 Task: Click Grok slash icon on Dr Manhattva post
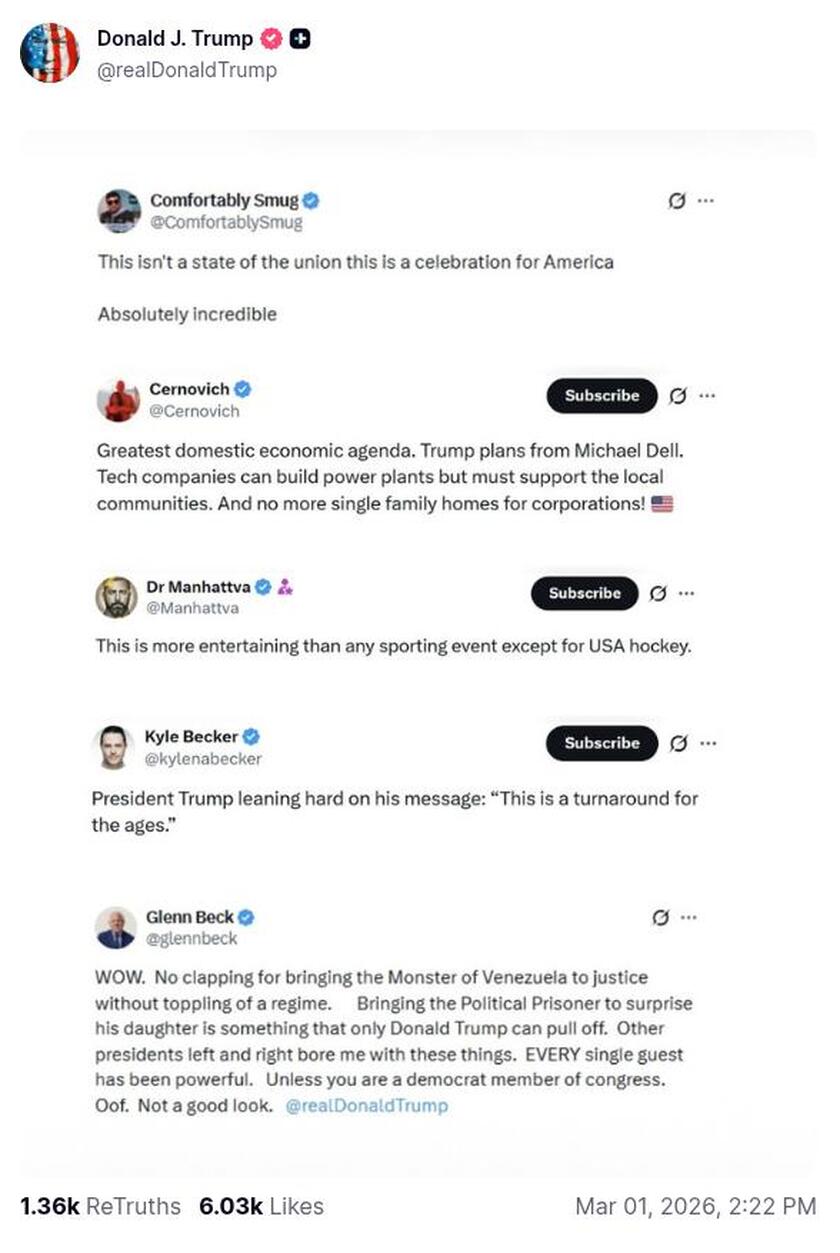(x=658, y=593)
